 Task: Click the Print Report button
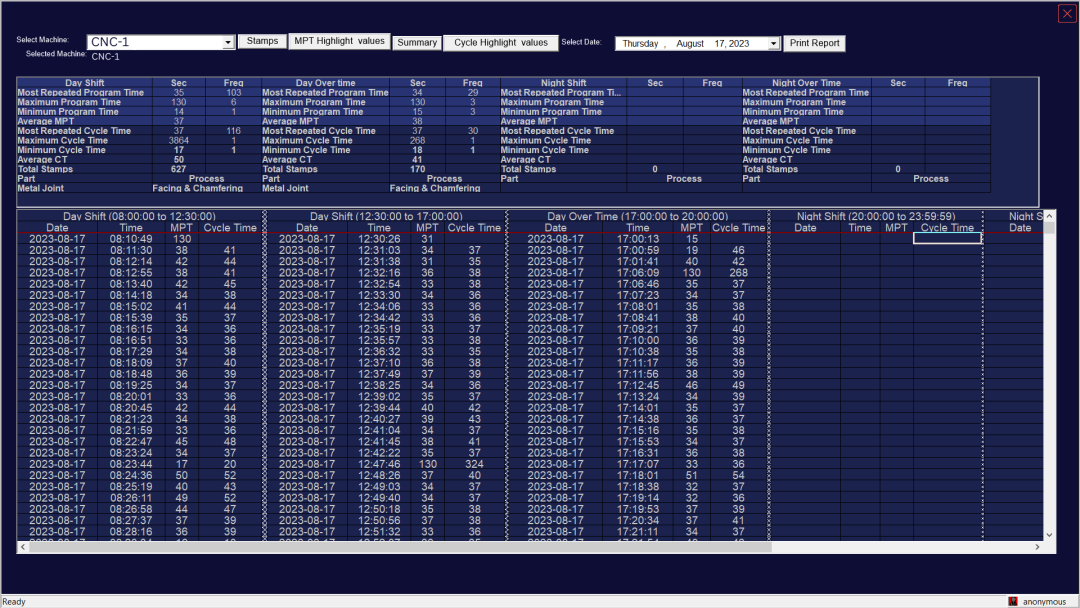click(x=814, y=43)
